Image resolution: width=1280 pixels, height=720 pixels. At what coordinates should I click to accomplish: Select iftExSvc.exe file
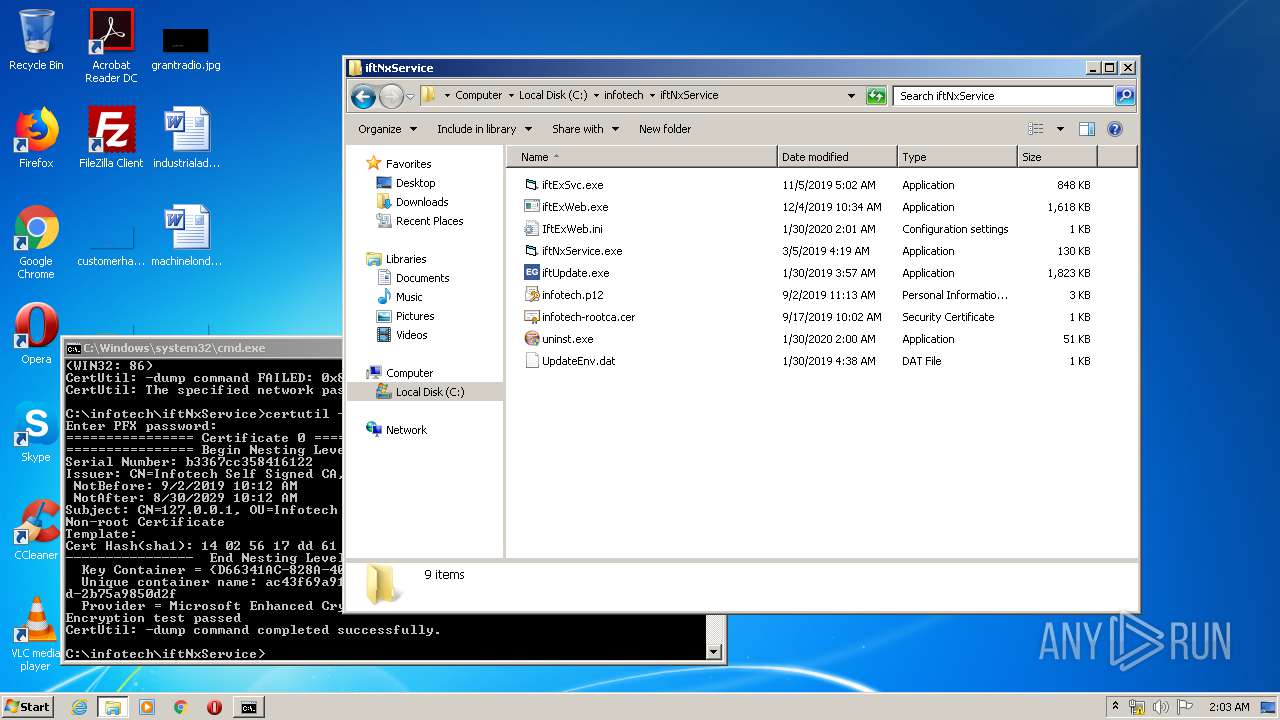pos(572,185)
